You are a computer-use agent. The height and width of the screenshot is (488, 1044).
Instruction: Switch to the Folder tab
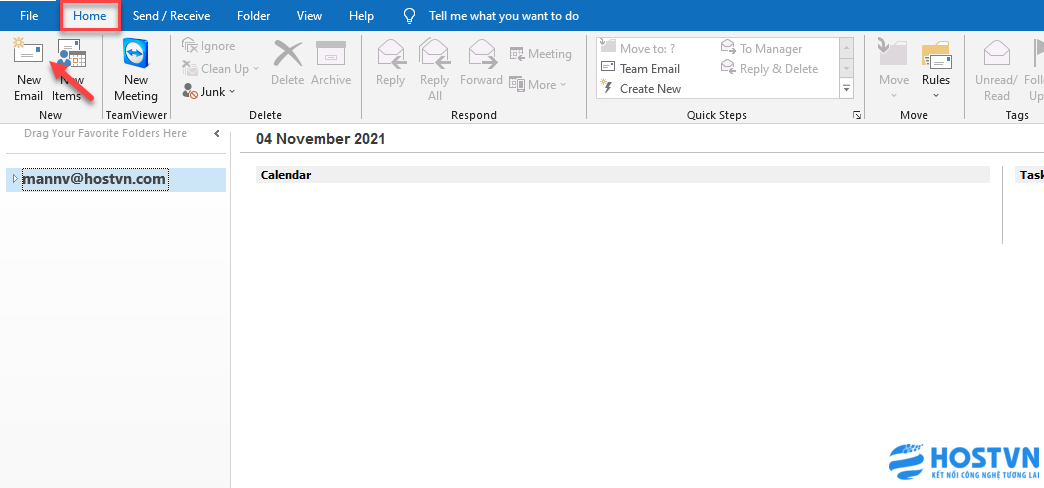coord(254,15)
